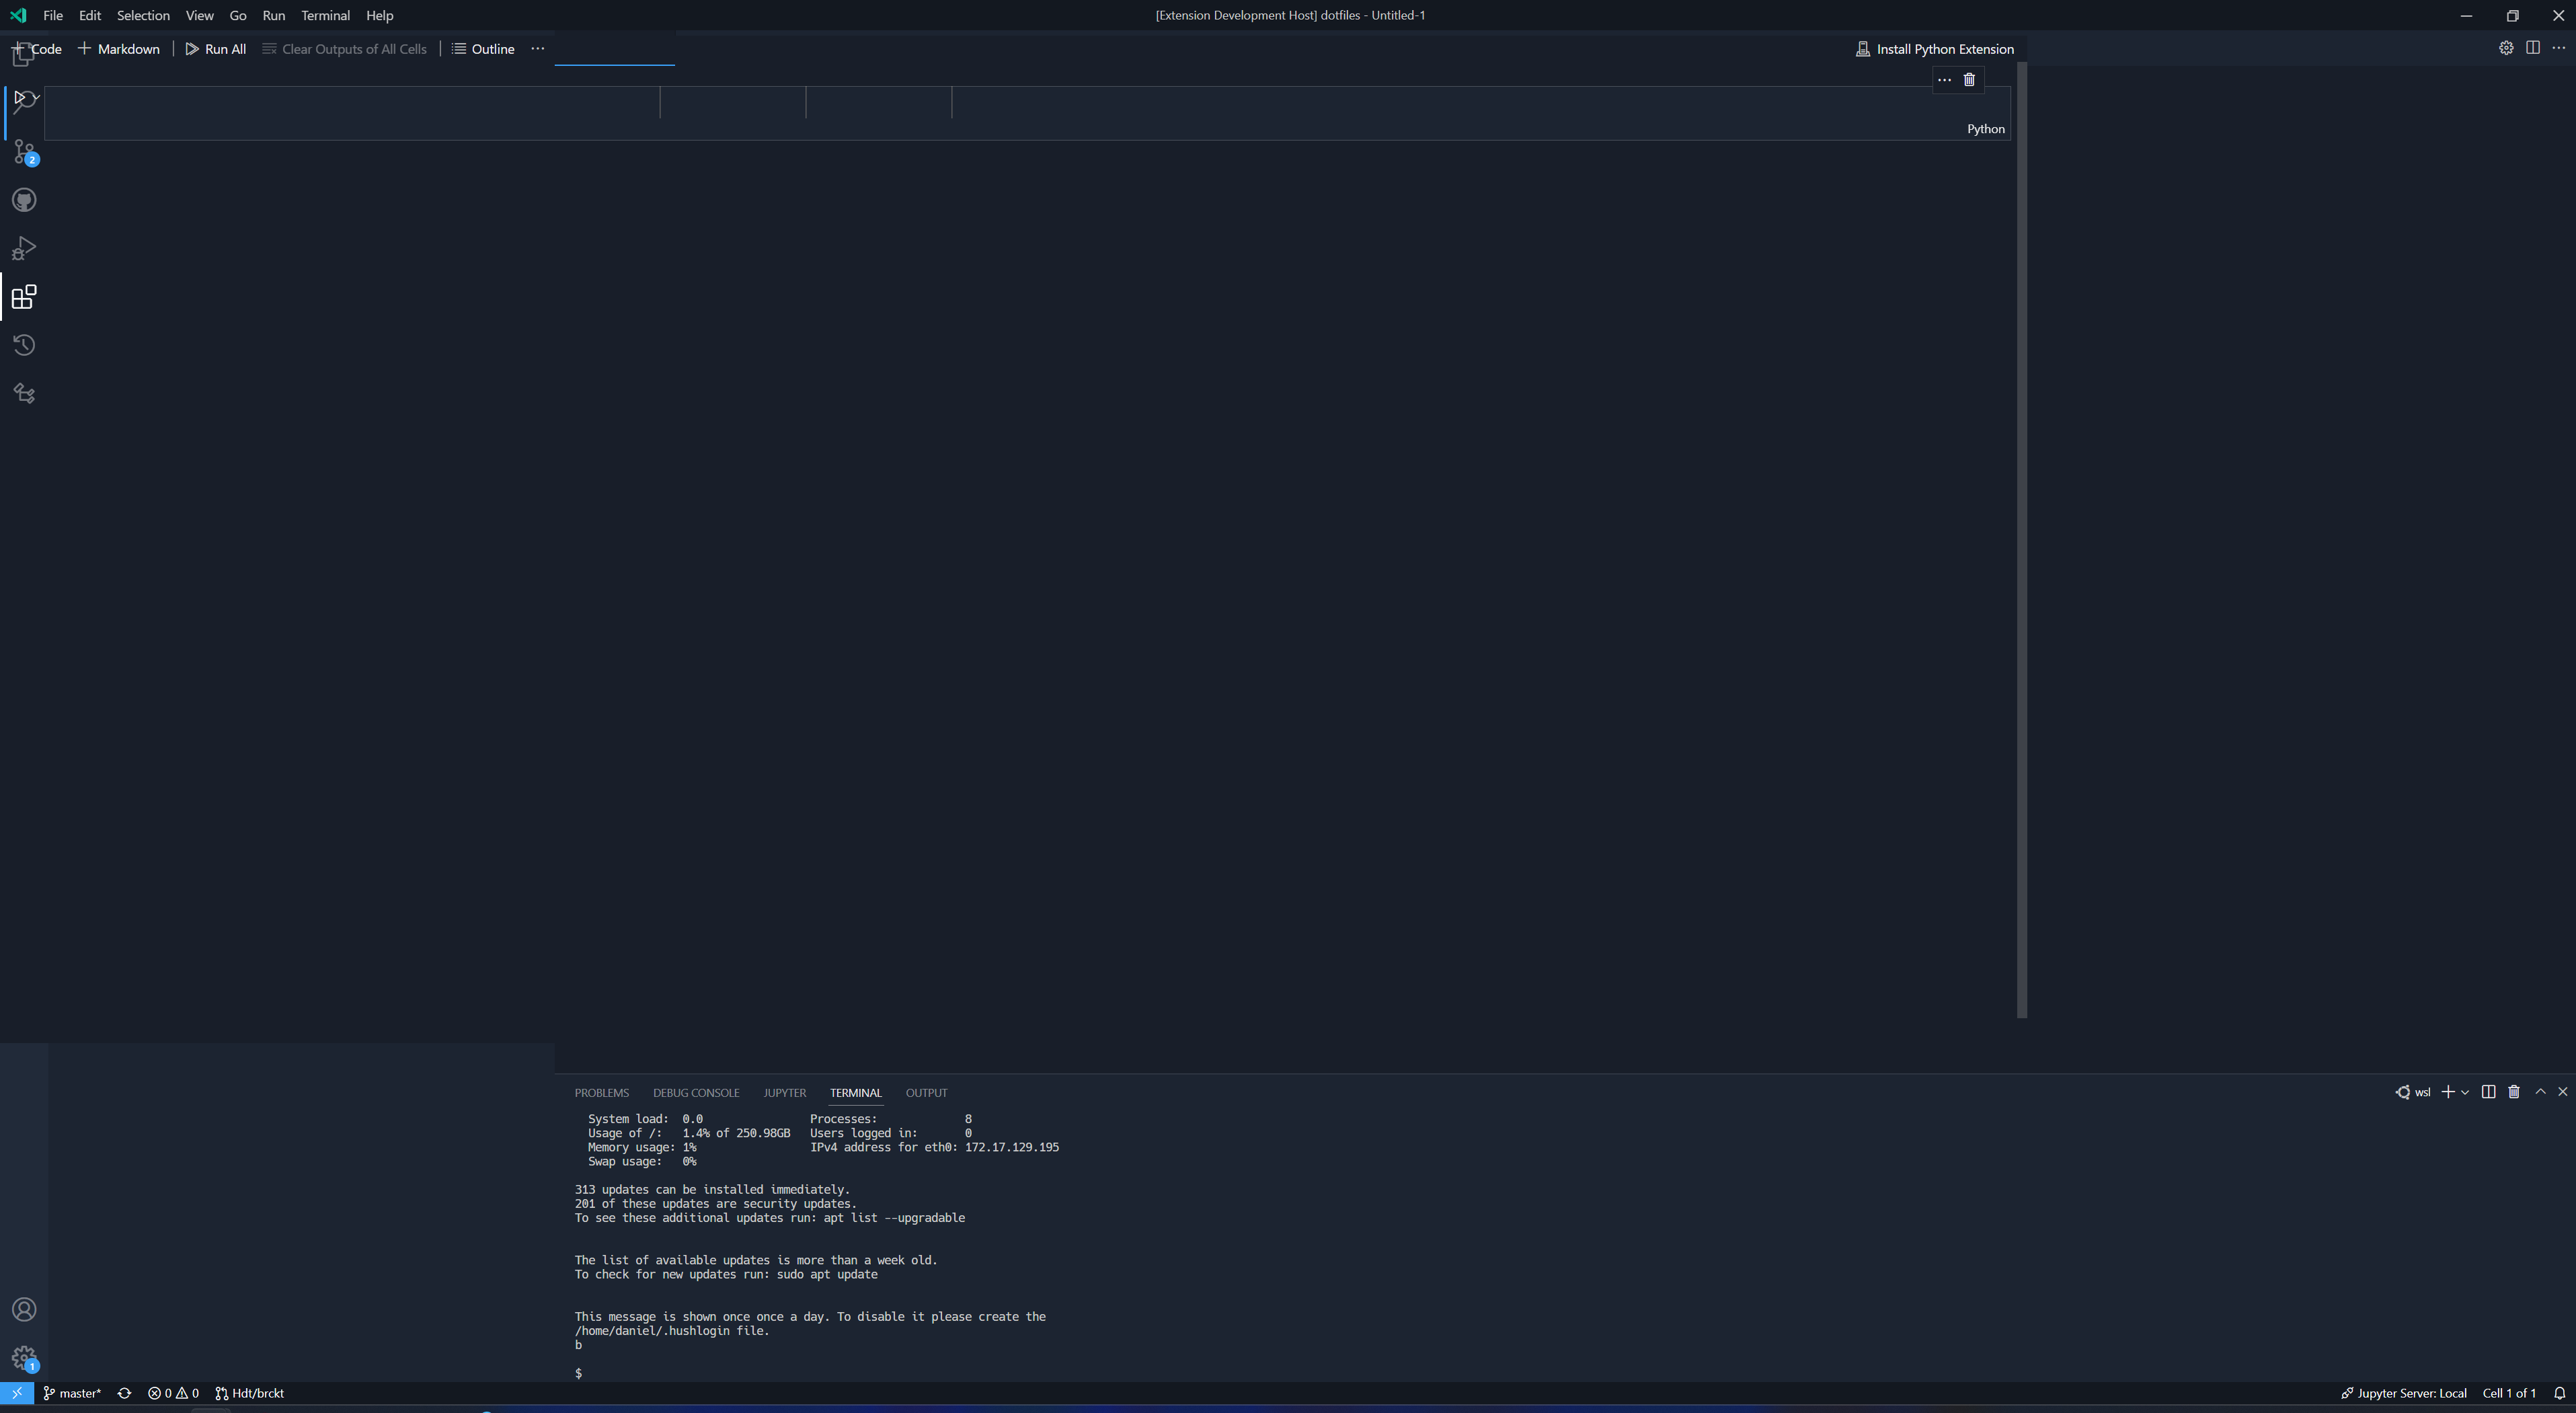Viewport: 2576px width, 1413px height.
Task: Open the Run and Debug sidebar icon
Action: tap(24, 248)
